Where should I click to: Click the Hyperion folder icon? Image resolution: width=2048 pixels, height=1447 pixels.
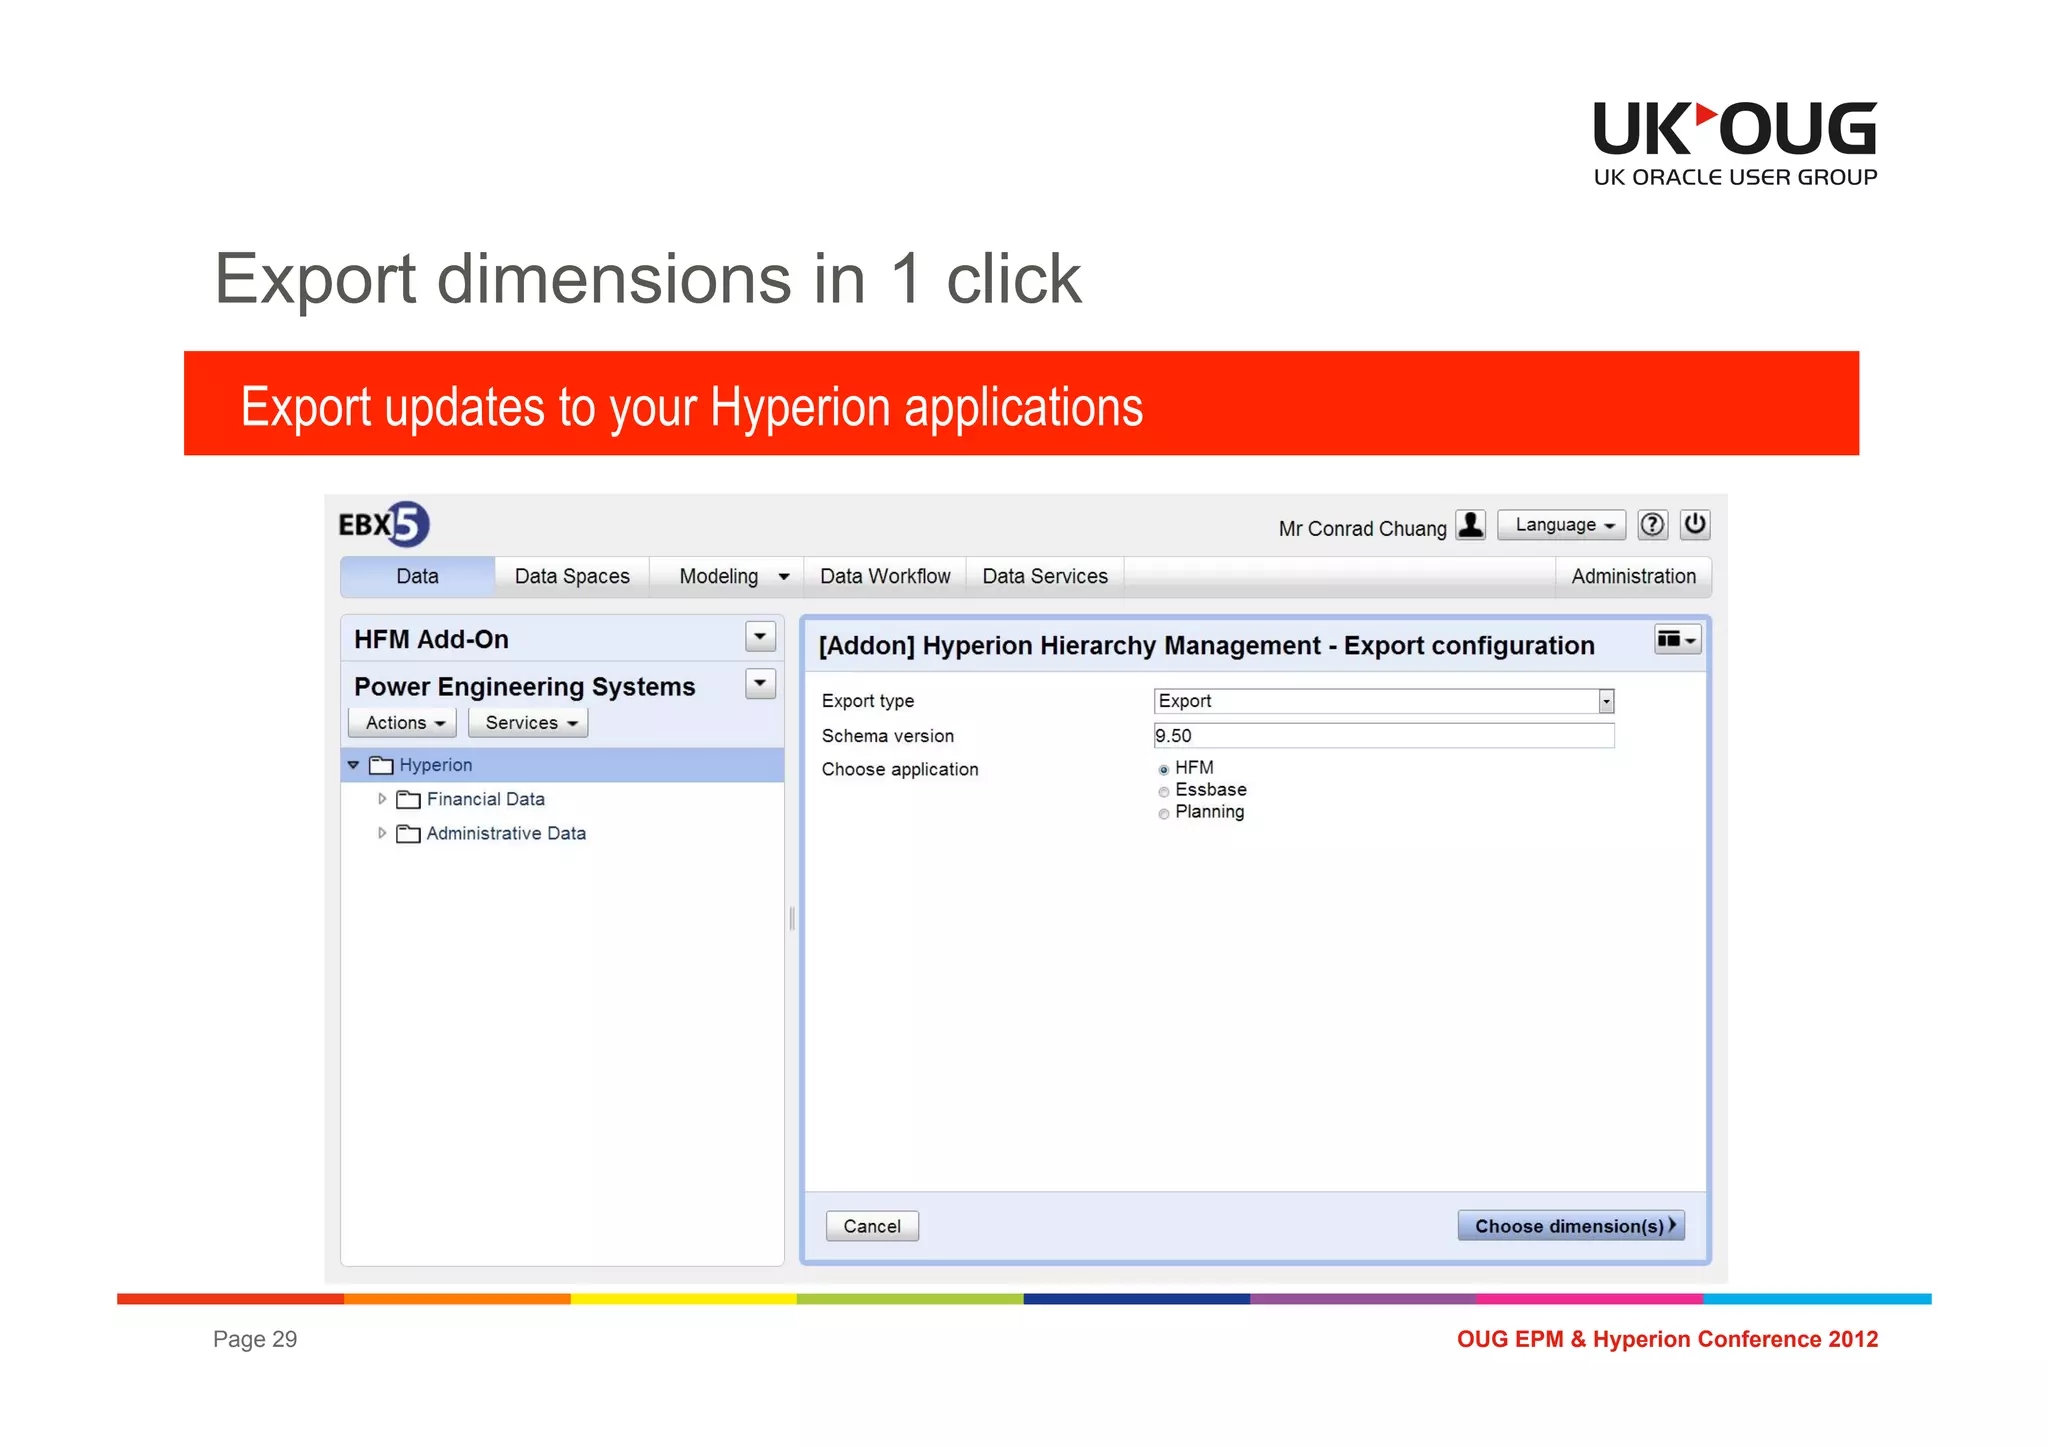(381, 766)
